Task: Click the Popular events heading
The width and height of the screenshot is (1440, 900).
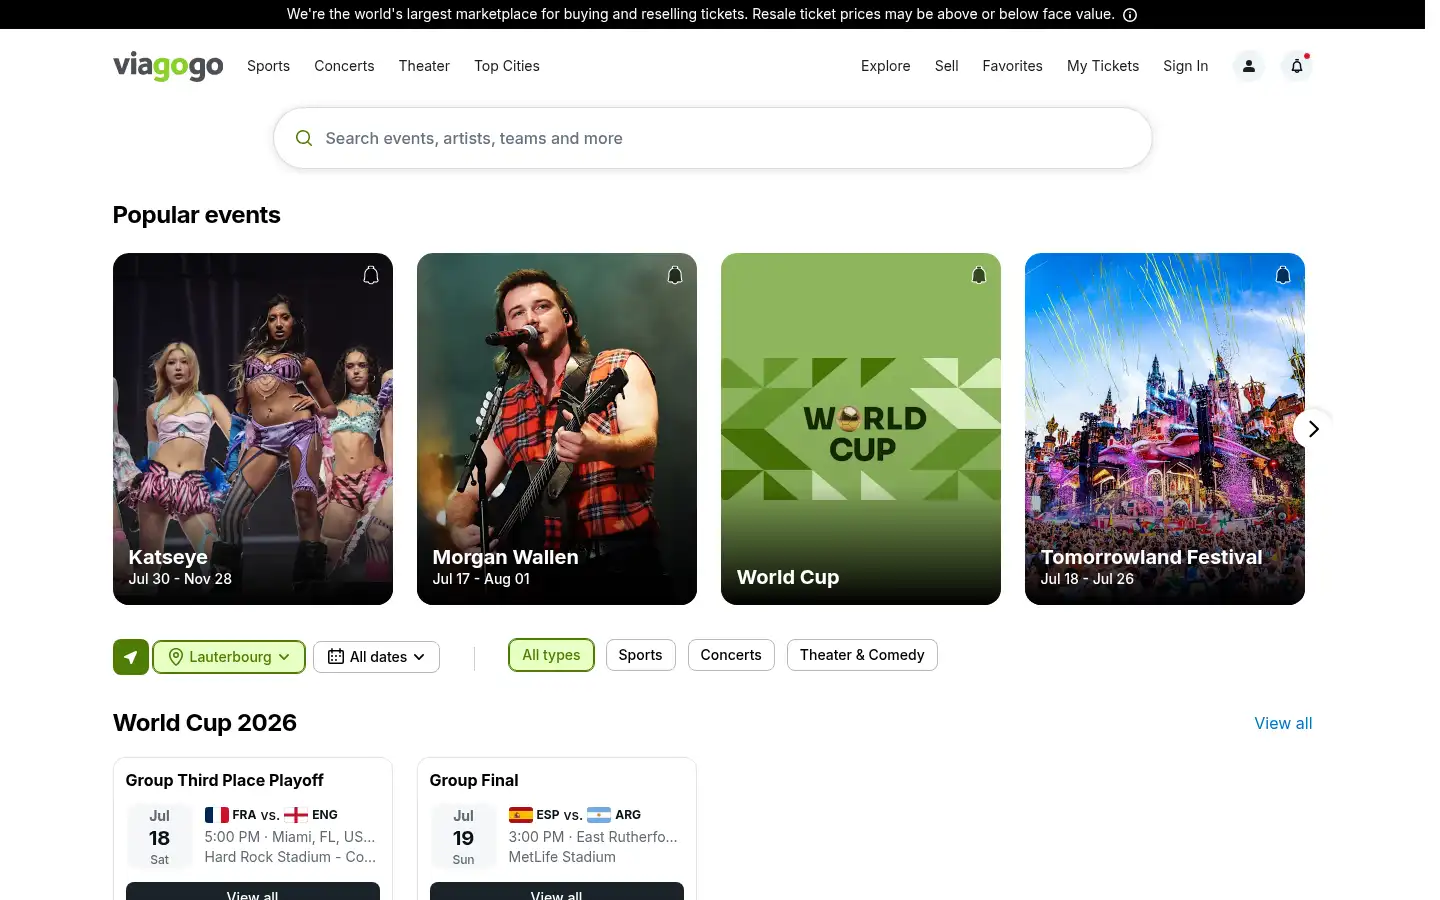Action: 197,215
